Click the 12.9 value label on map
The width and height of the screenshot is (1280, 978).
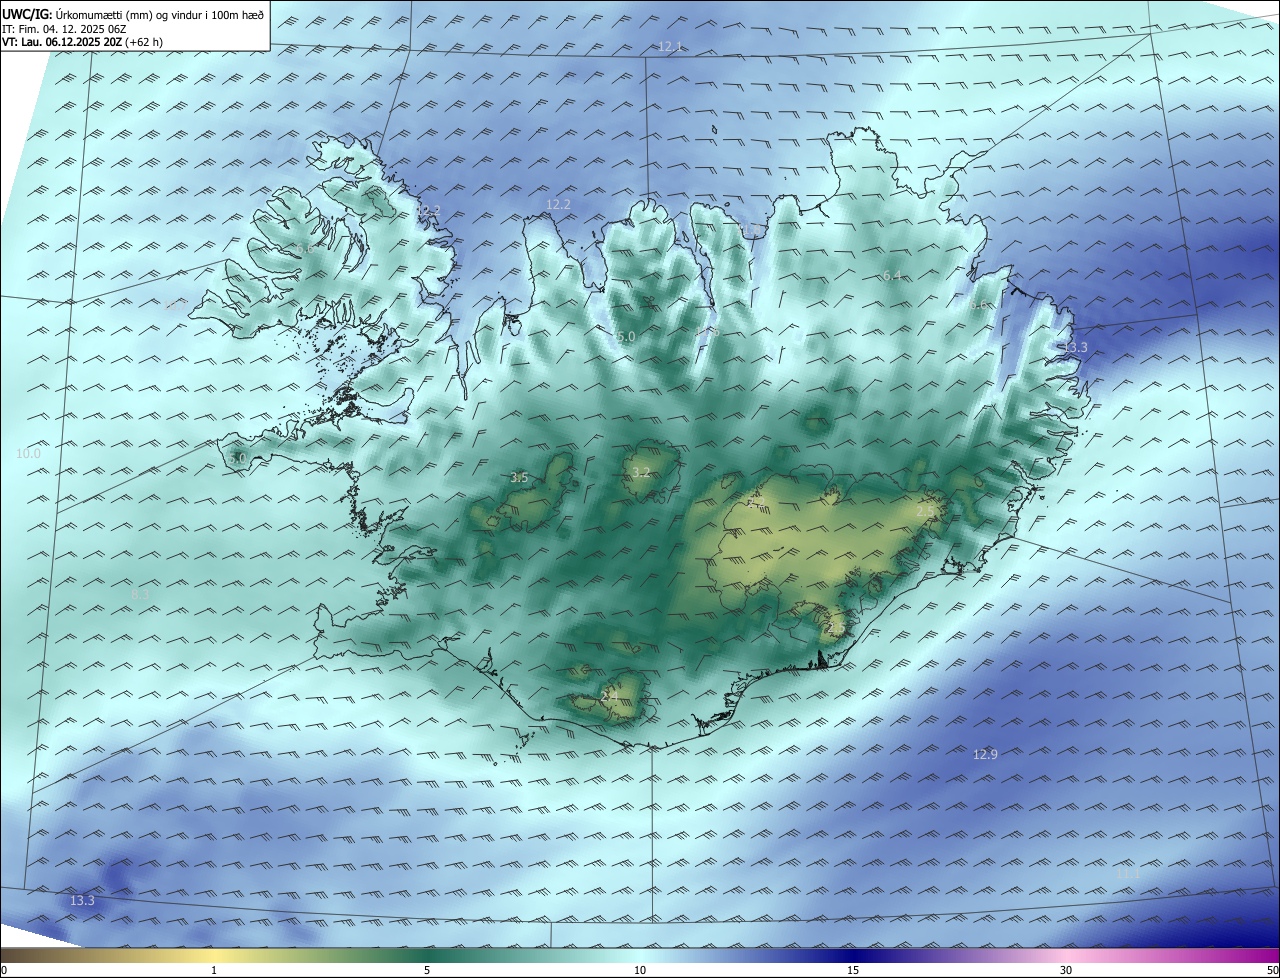point(985,754)
